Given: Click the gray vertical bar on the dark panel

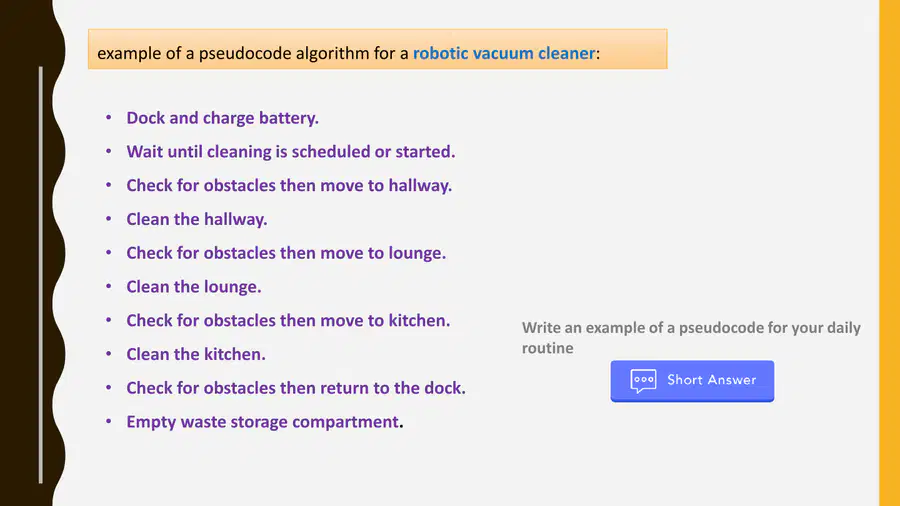Looking at the screenshot, I should pos(41,275).
